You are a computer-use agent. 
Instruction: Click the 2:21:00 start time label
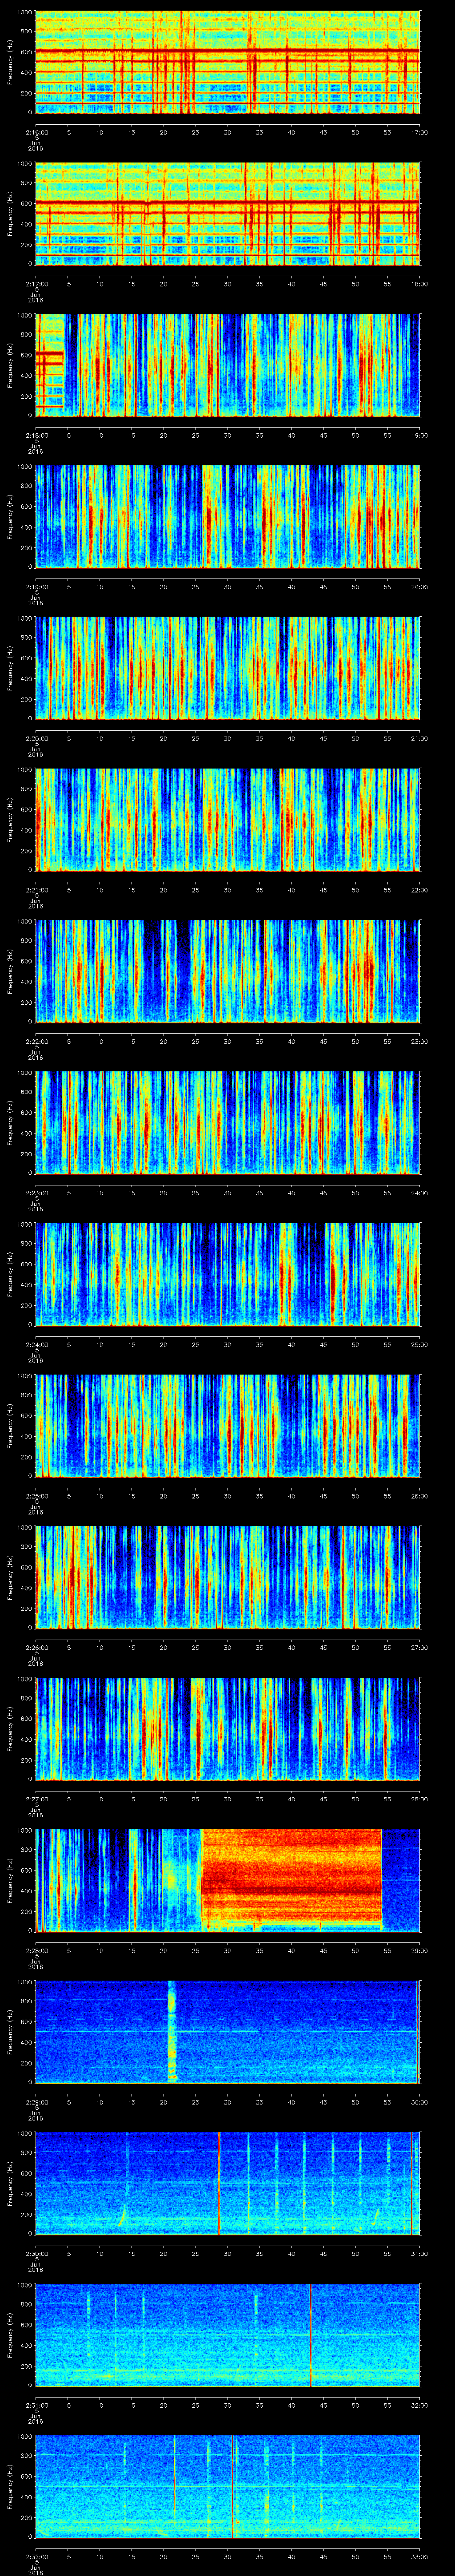click(36, 890)
